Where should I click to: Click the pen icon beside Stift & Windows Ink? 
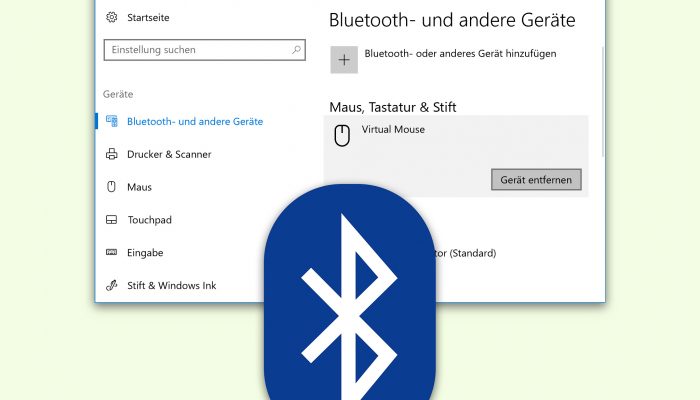112,285
